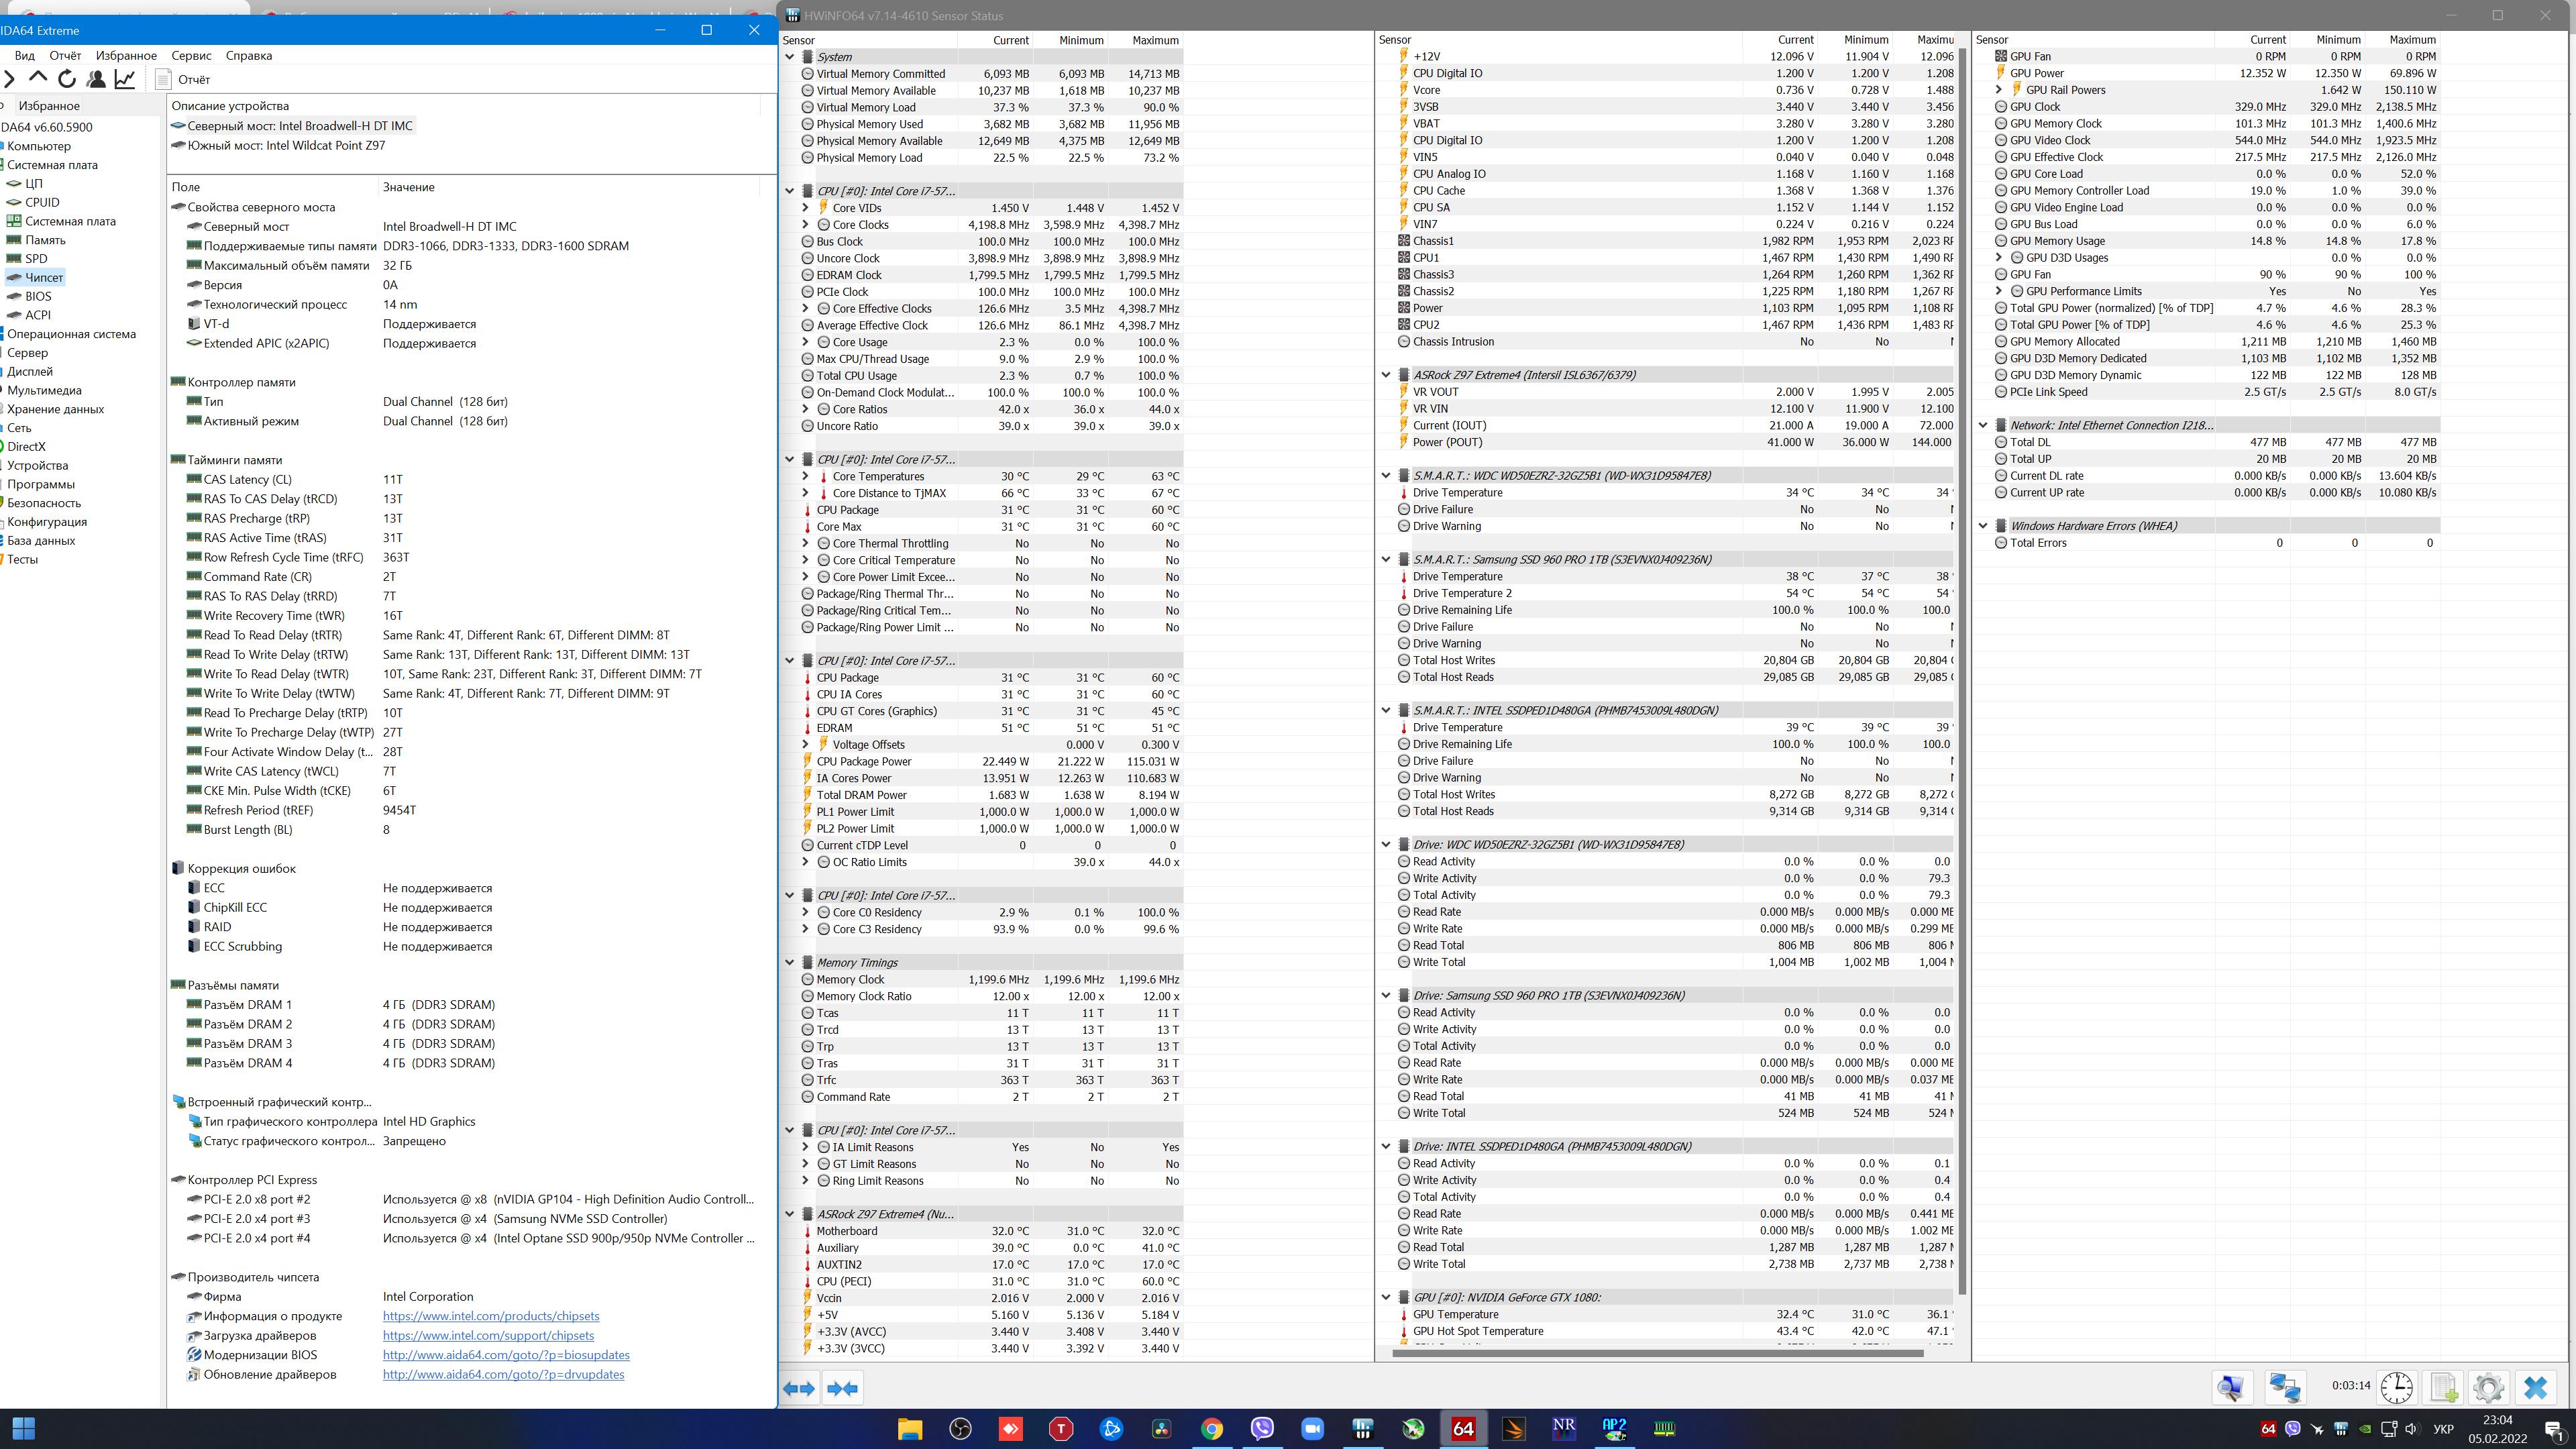
Task: Click HWiNFO log file icon with plus
Action: 2443,1388
